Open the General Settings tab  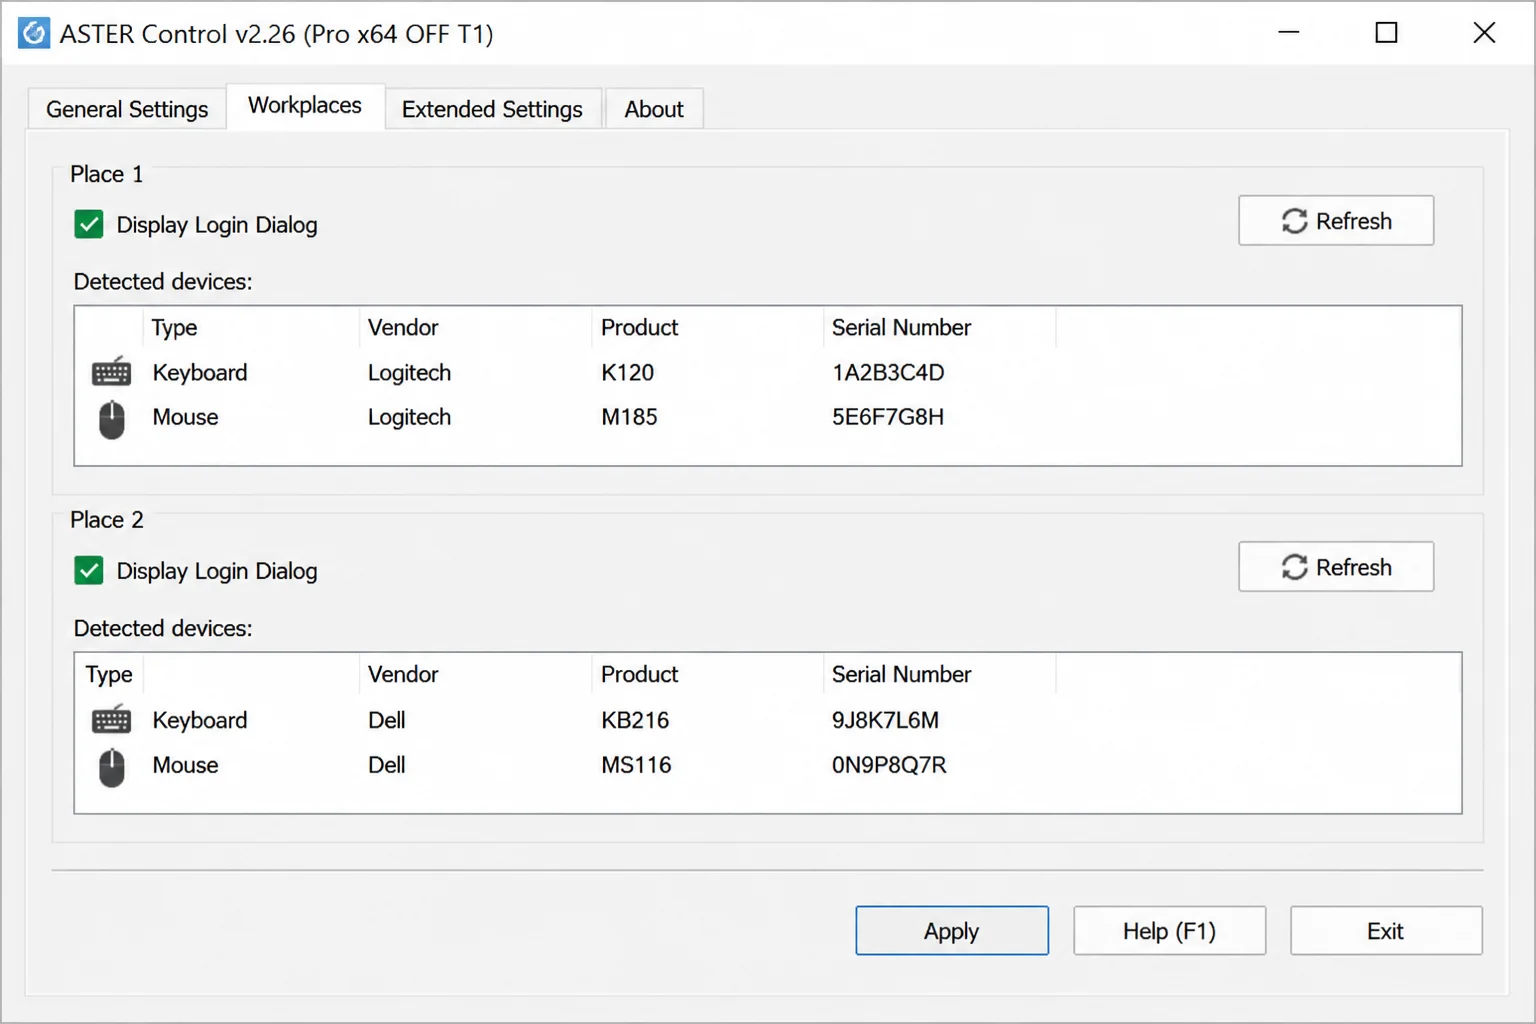[127, 109]
